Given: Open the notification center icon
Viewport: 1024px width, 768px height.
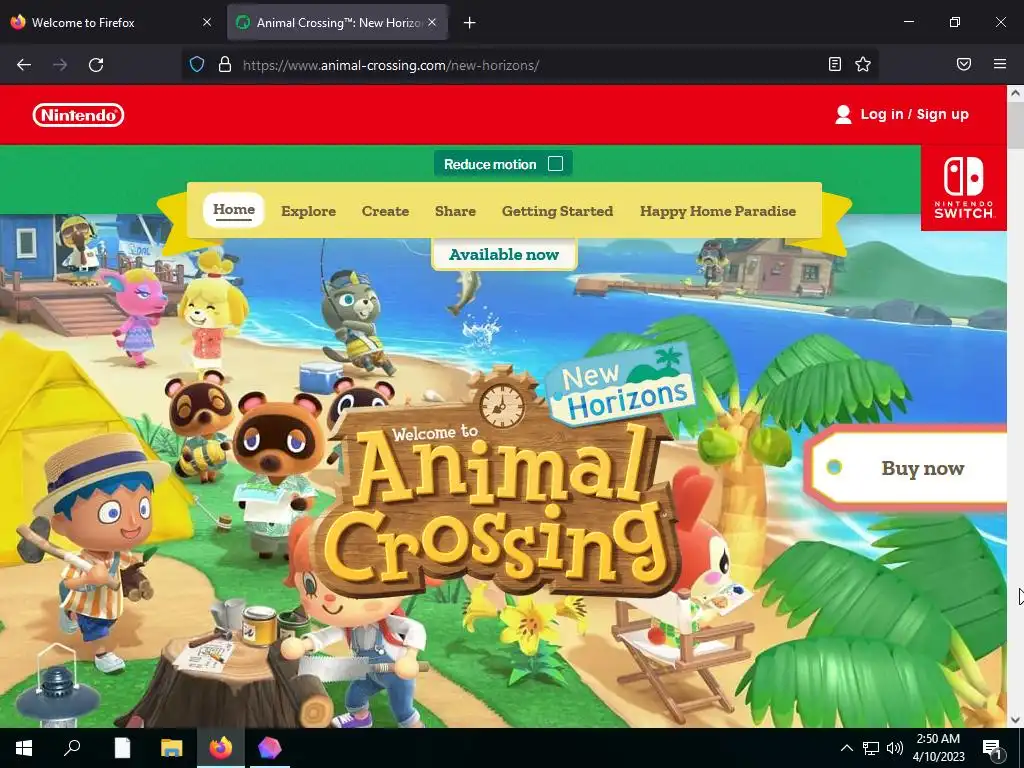Looking at the screenshot, I should (993, 749).
